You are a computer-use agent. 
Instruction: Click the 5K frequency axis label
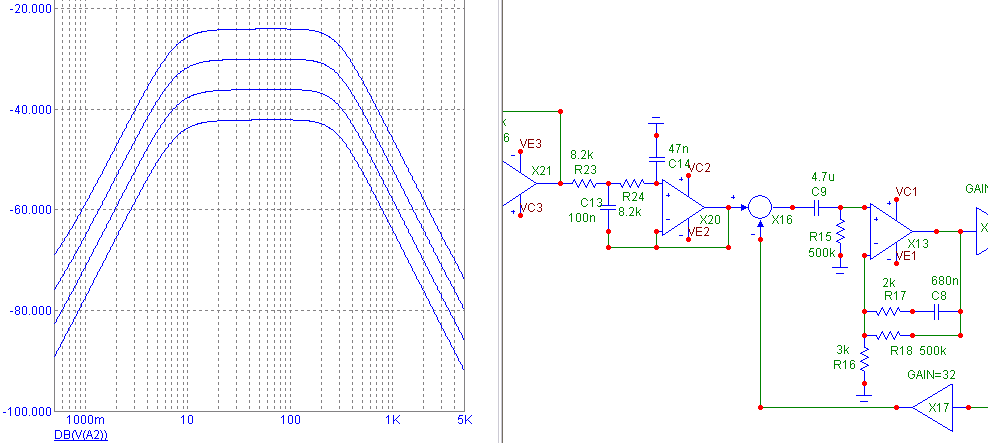464,420
